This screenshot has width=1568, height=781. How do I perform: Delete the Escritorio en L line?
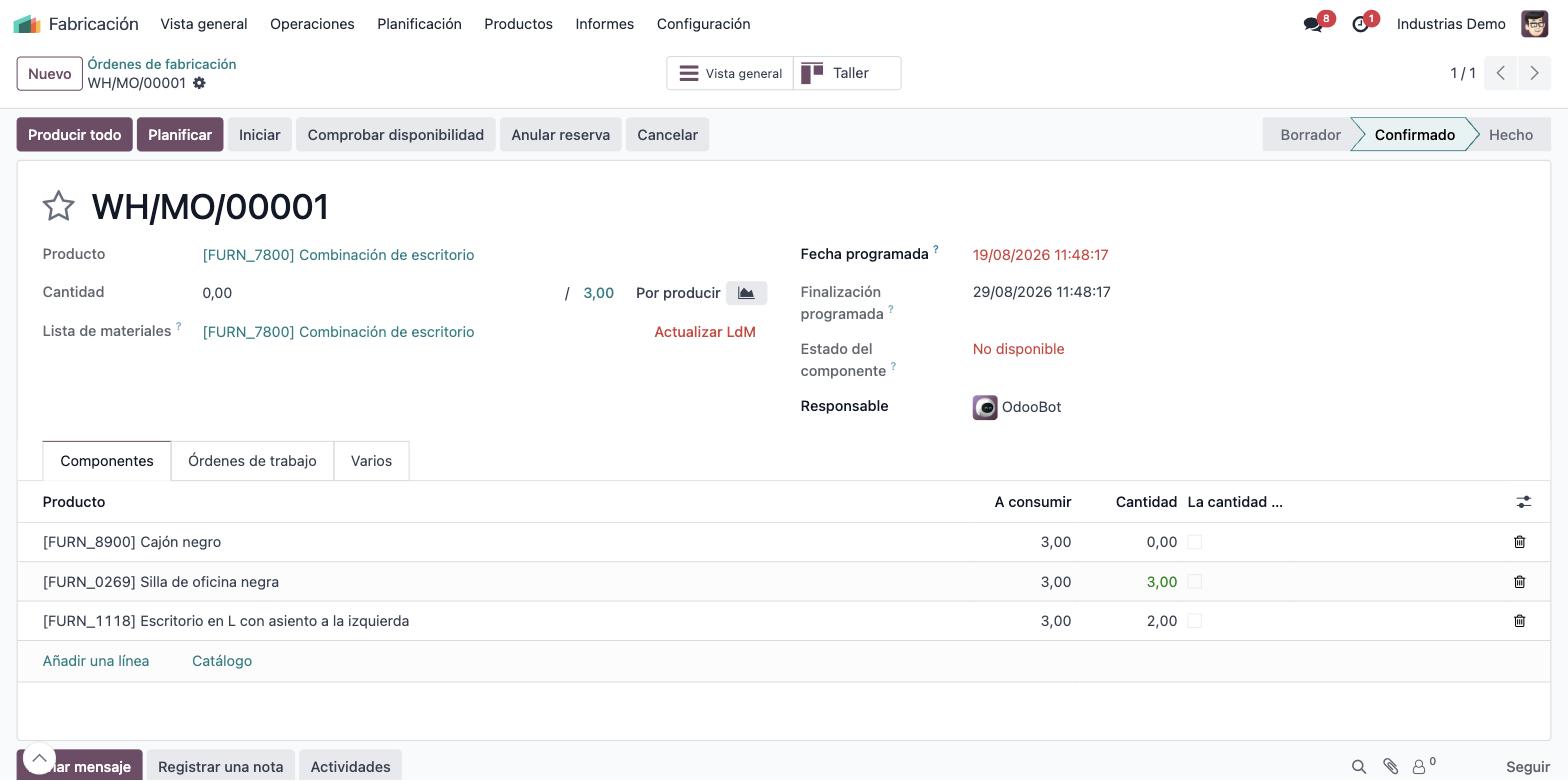1519,621
